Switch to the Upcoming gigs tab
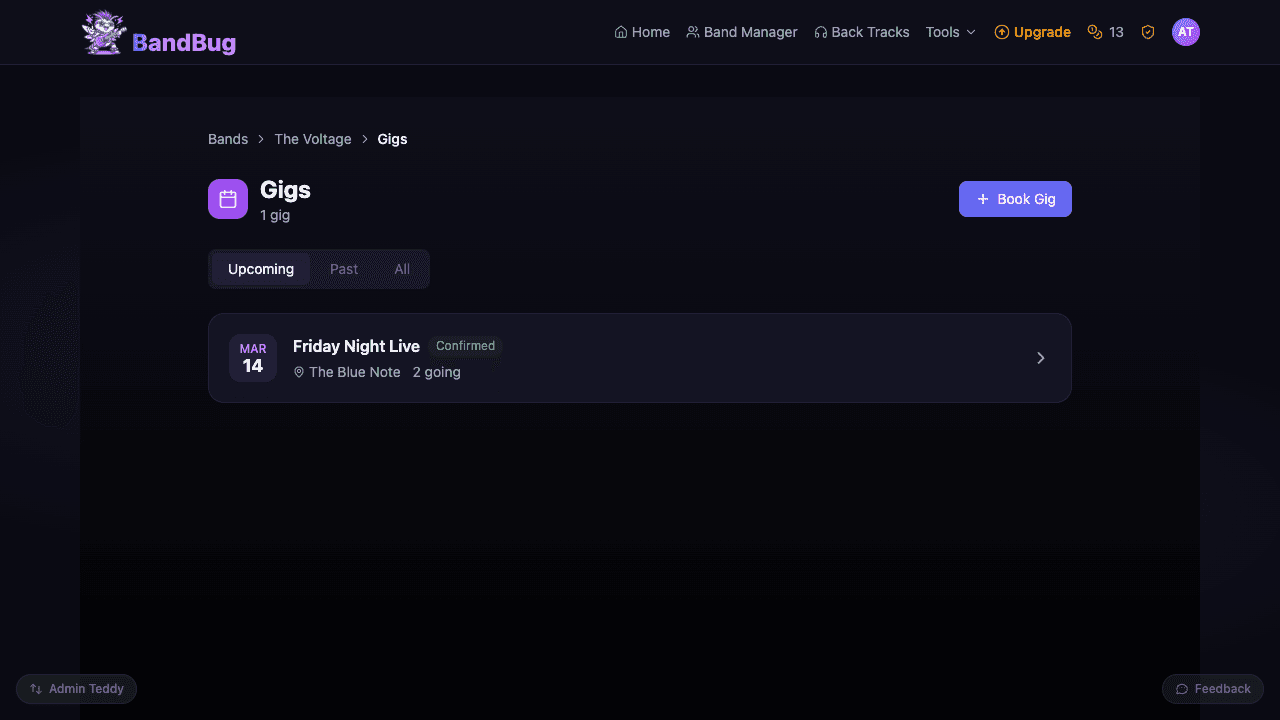The image size is (1280, 720). pyautogui.click(x=261, y=269)
